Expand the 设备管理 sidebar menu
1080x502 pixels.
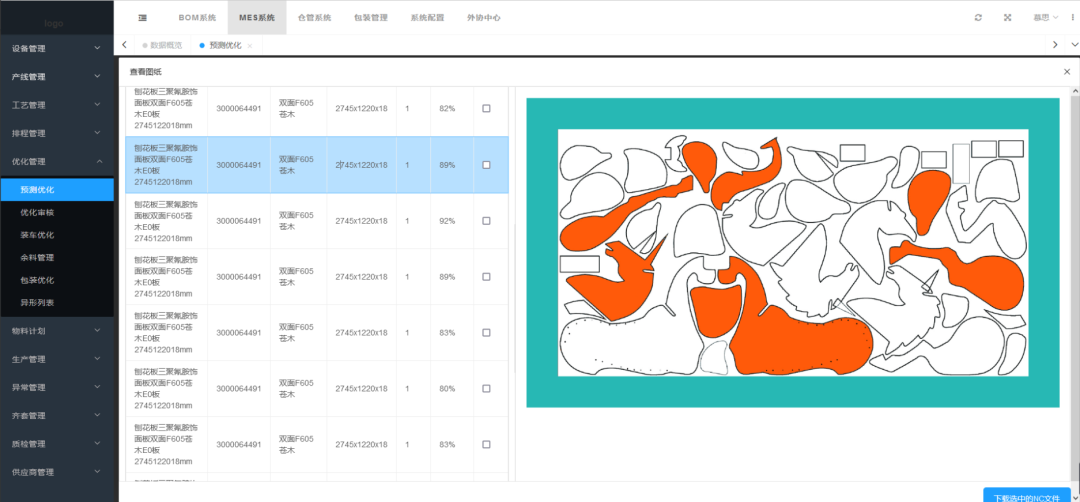56,48
